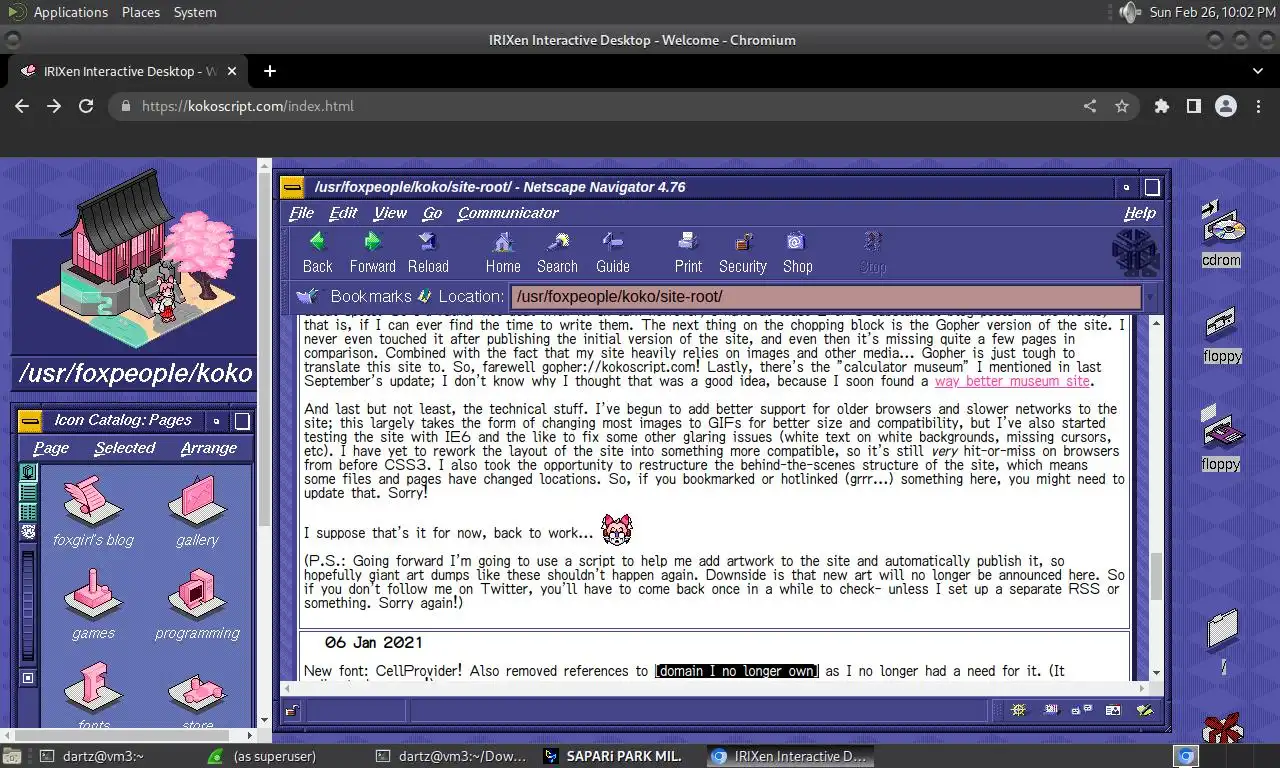Click the Netscape logo throbber

click(x=1135, y=252)
